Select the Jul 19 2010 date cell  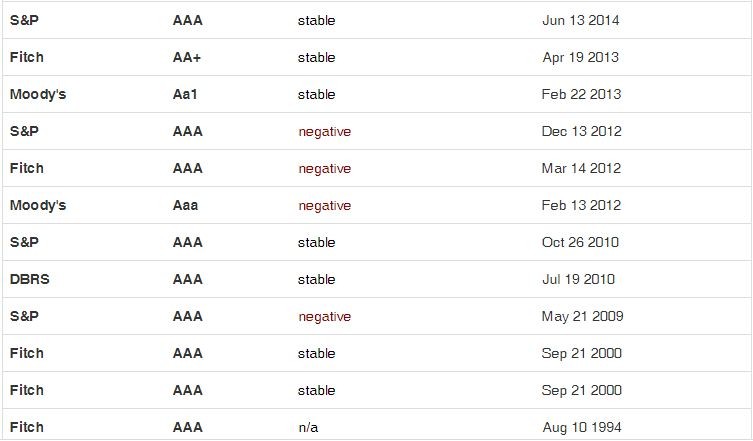(578, 279)
